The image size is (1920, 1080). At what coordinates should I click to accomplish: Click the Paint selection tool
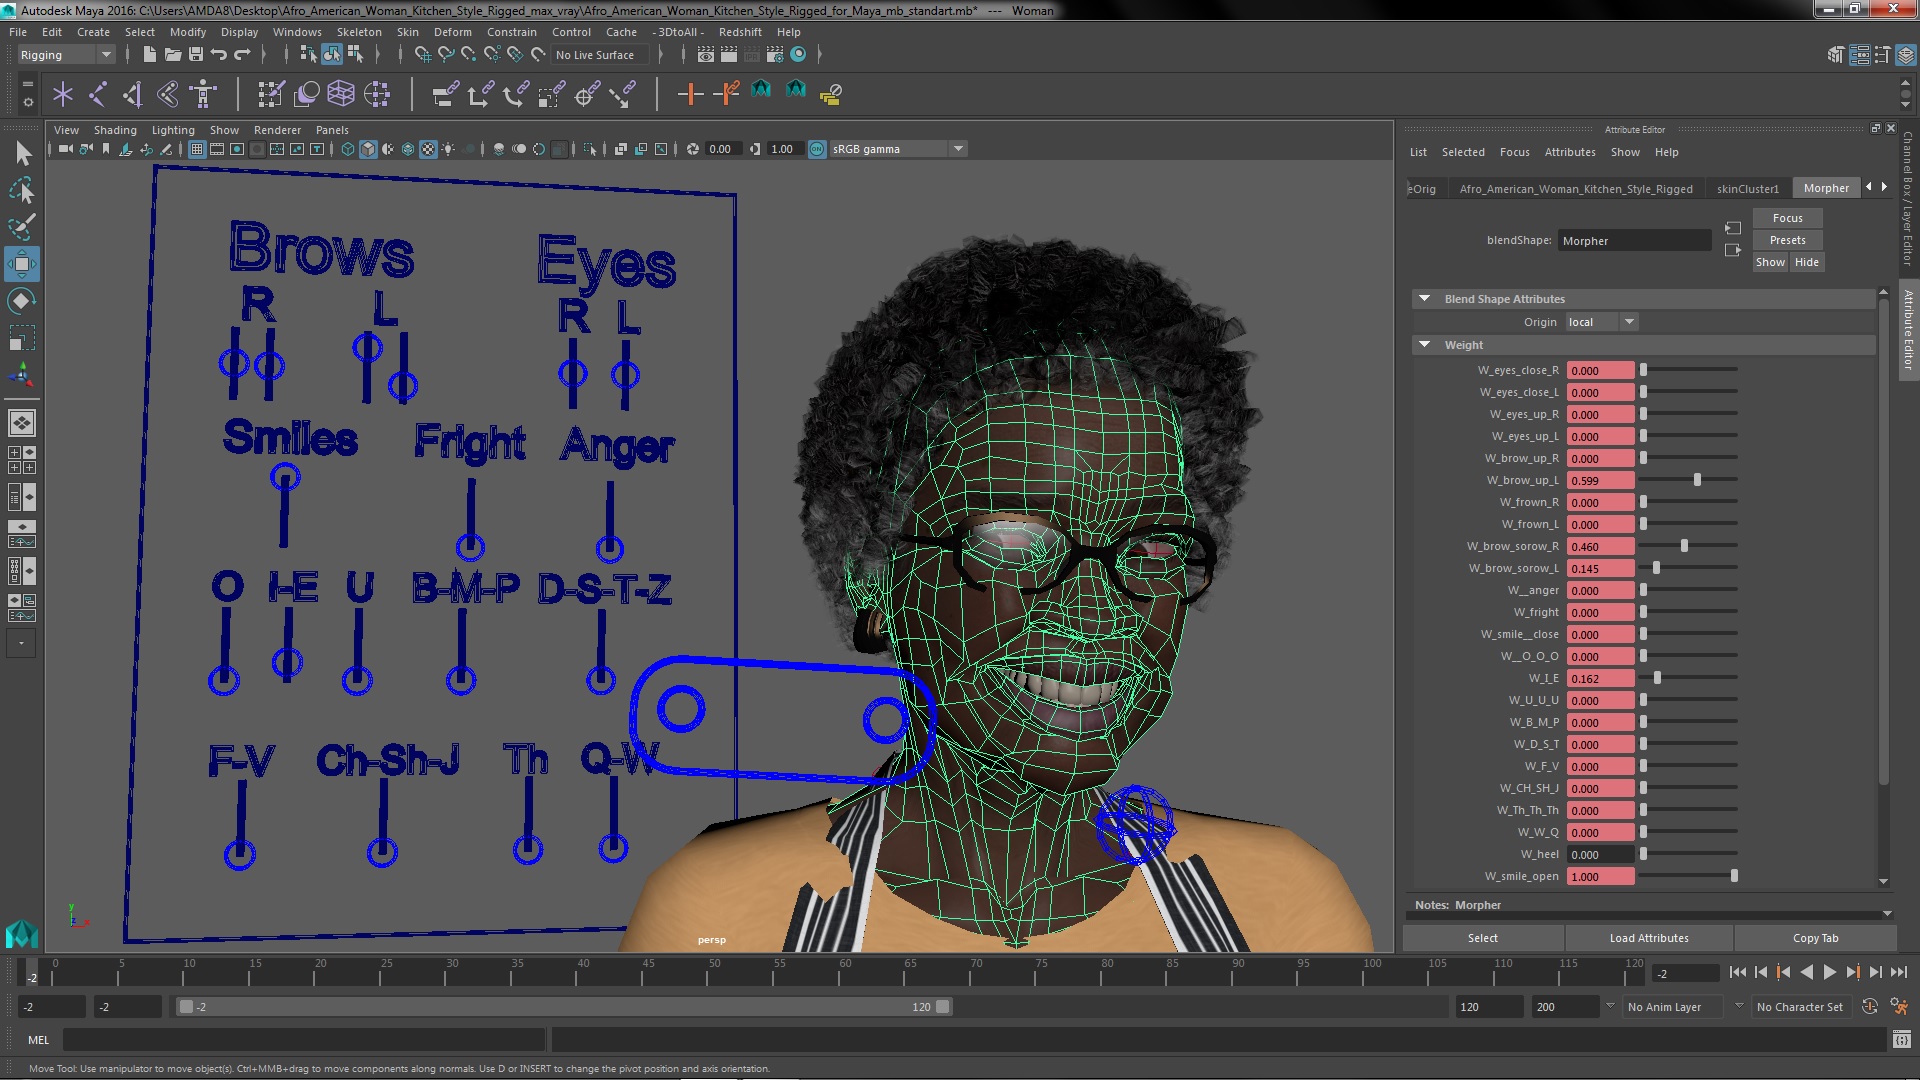(21, 227)
